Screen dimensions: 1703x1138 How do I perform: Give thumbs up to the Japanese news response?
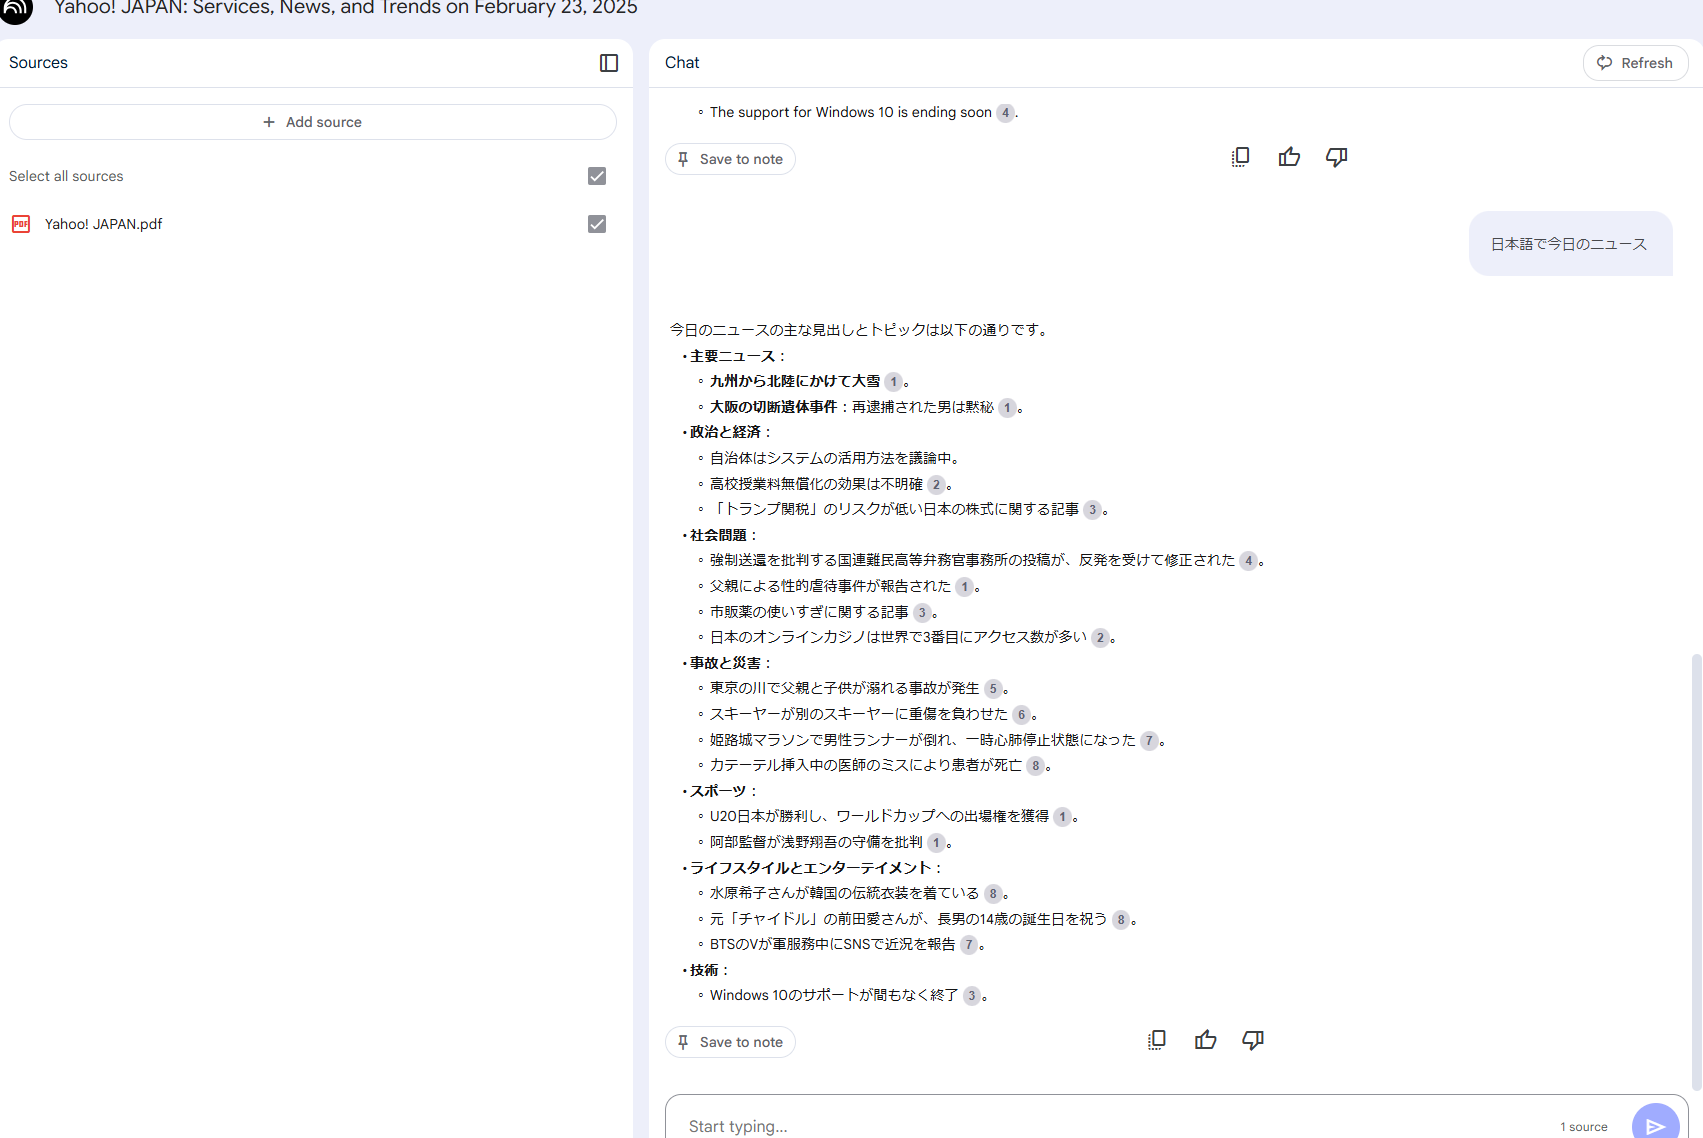pyautogui.click(x=1206, y=1040)
